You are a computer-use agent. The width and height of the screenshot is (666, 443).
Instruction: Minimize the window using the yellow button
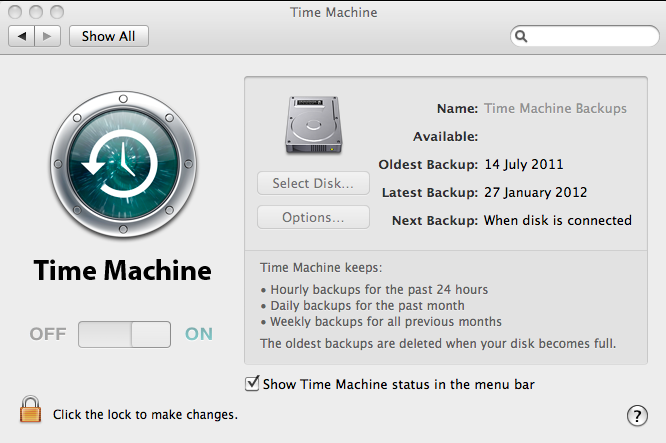tap(35, 11)
